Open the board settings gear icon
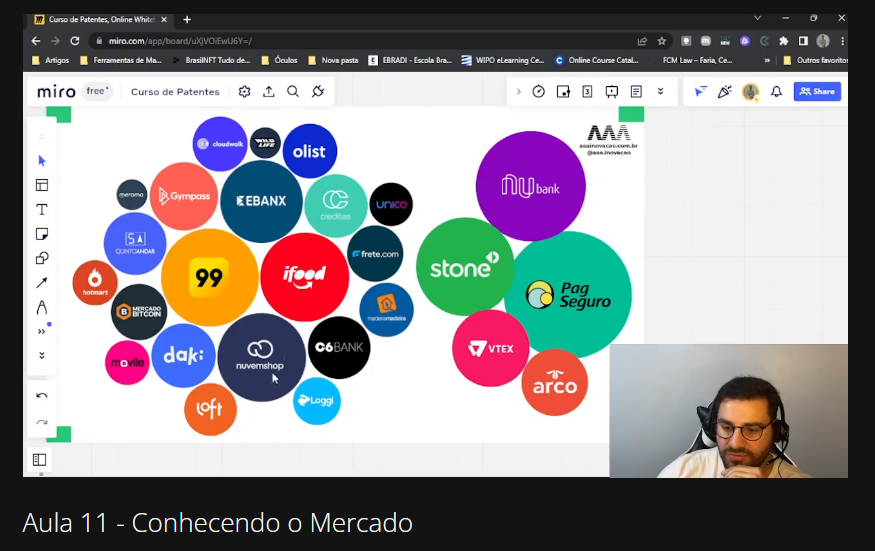This screenshot has width=875, height=551. (x=244, y=92)
